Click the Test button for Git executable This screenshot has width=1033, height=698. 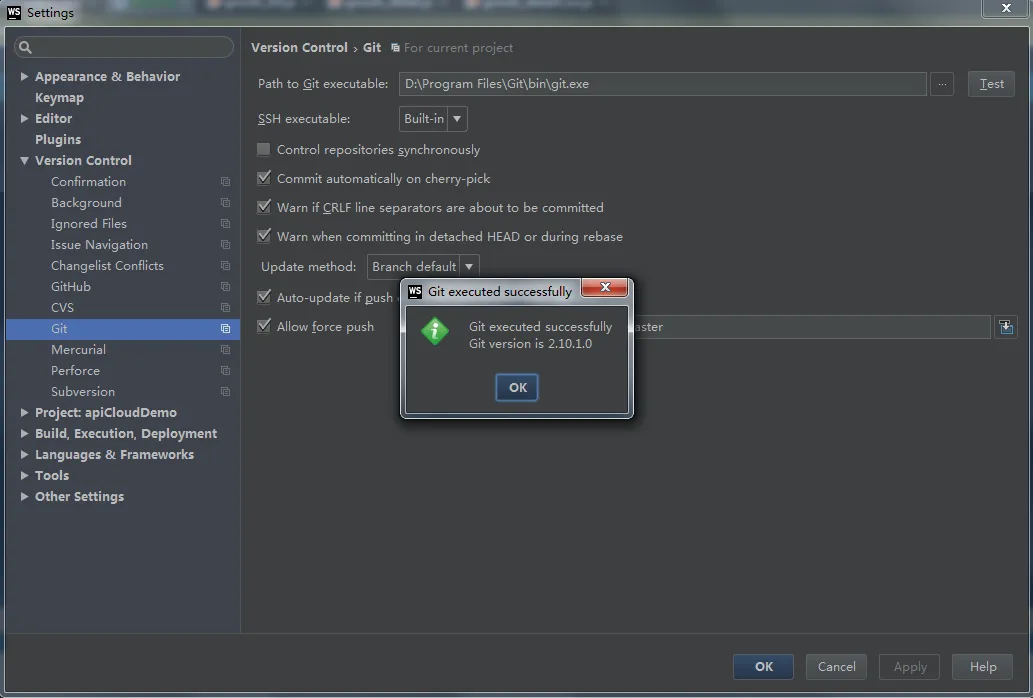991,84
